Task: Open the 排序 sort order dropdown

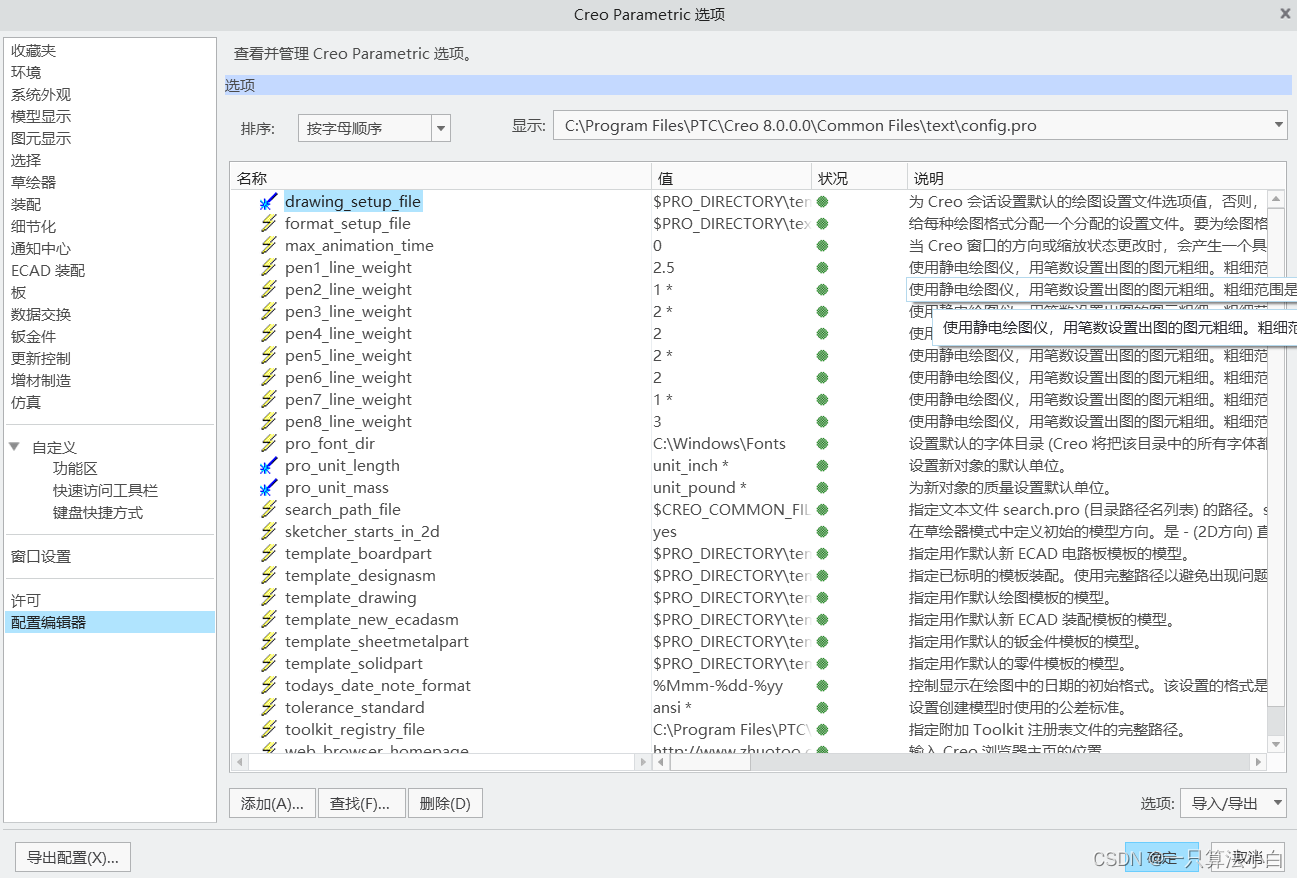Action: (x=441, y=128)
